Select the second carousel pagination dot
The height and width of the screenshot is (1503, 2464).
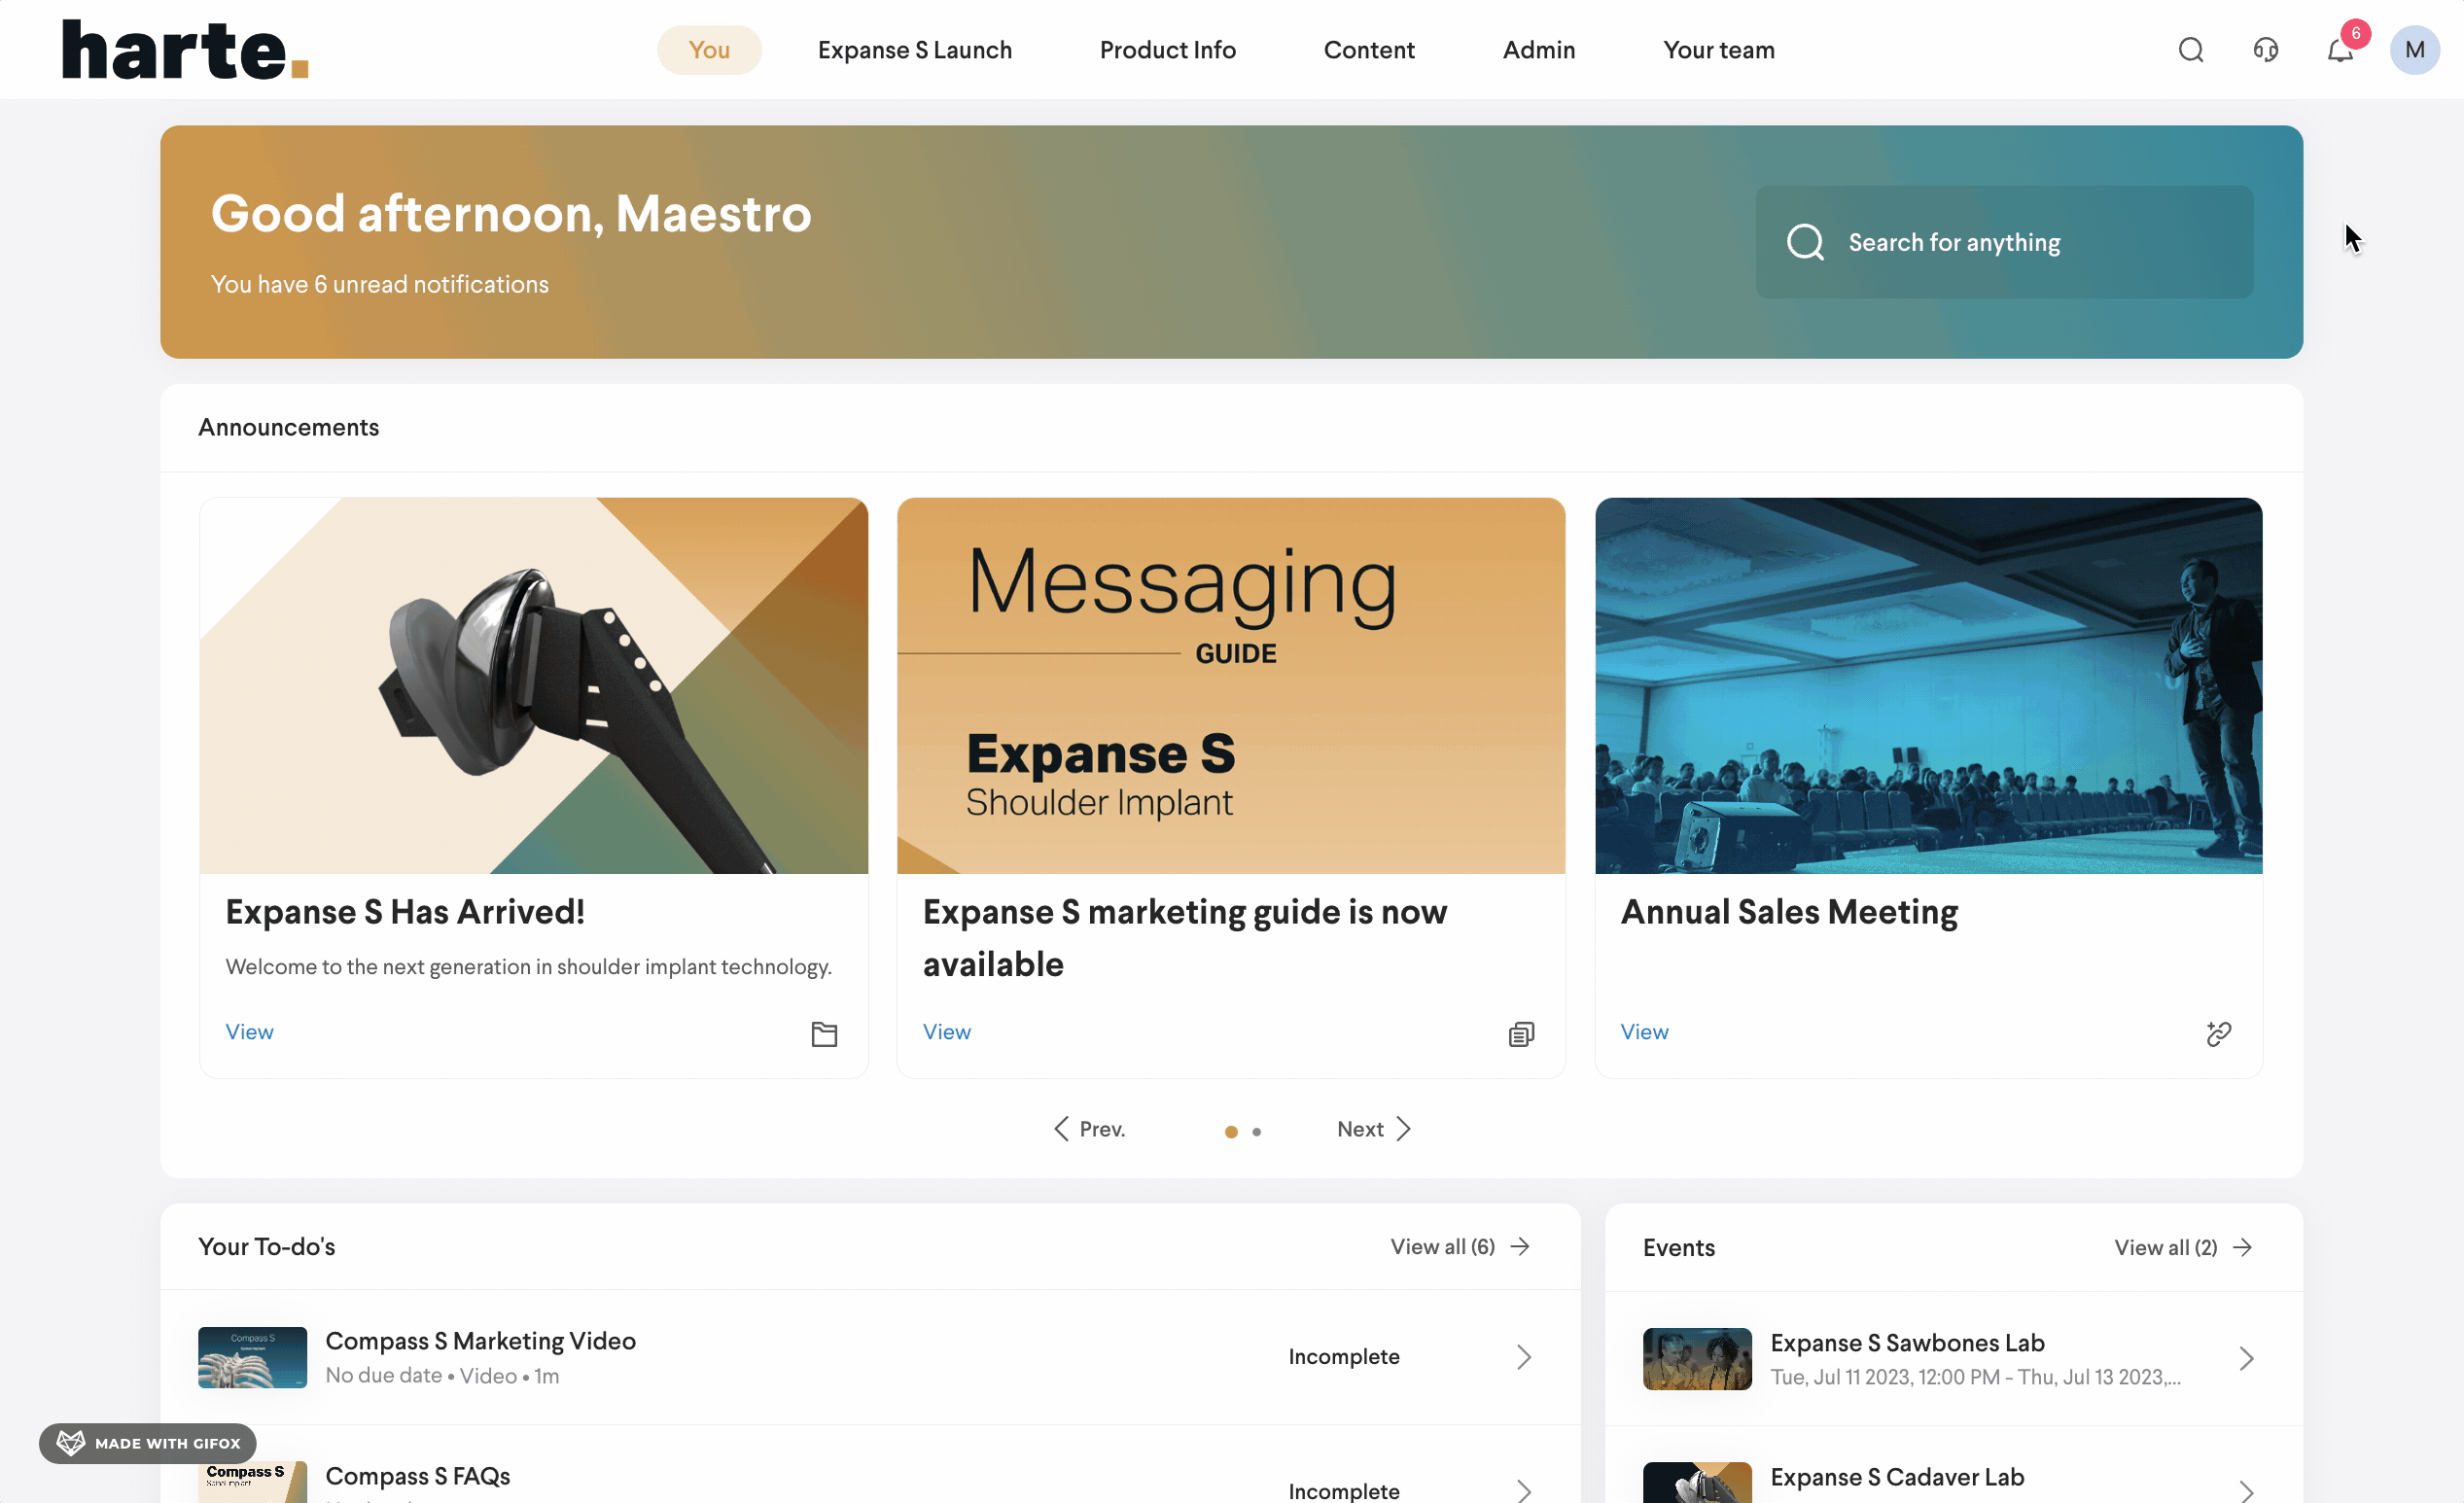click(1258, 1131)
